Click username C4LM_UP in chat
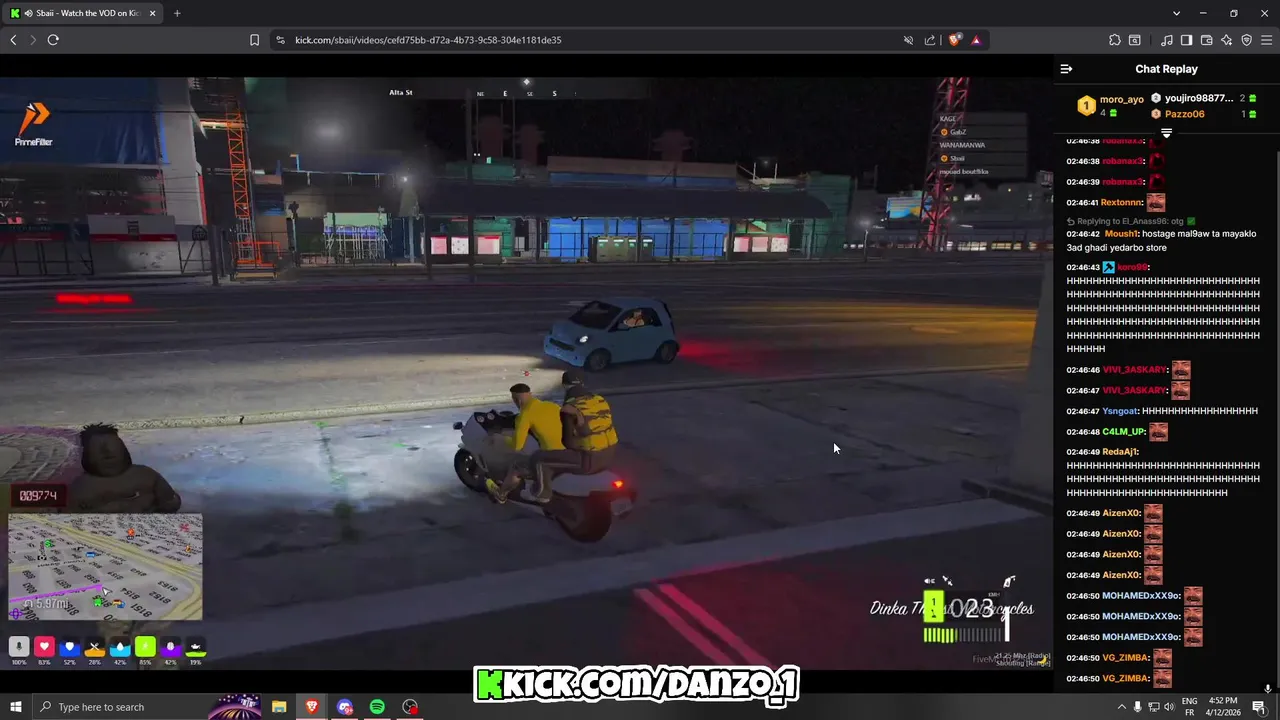 1124,432
